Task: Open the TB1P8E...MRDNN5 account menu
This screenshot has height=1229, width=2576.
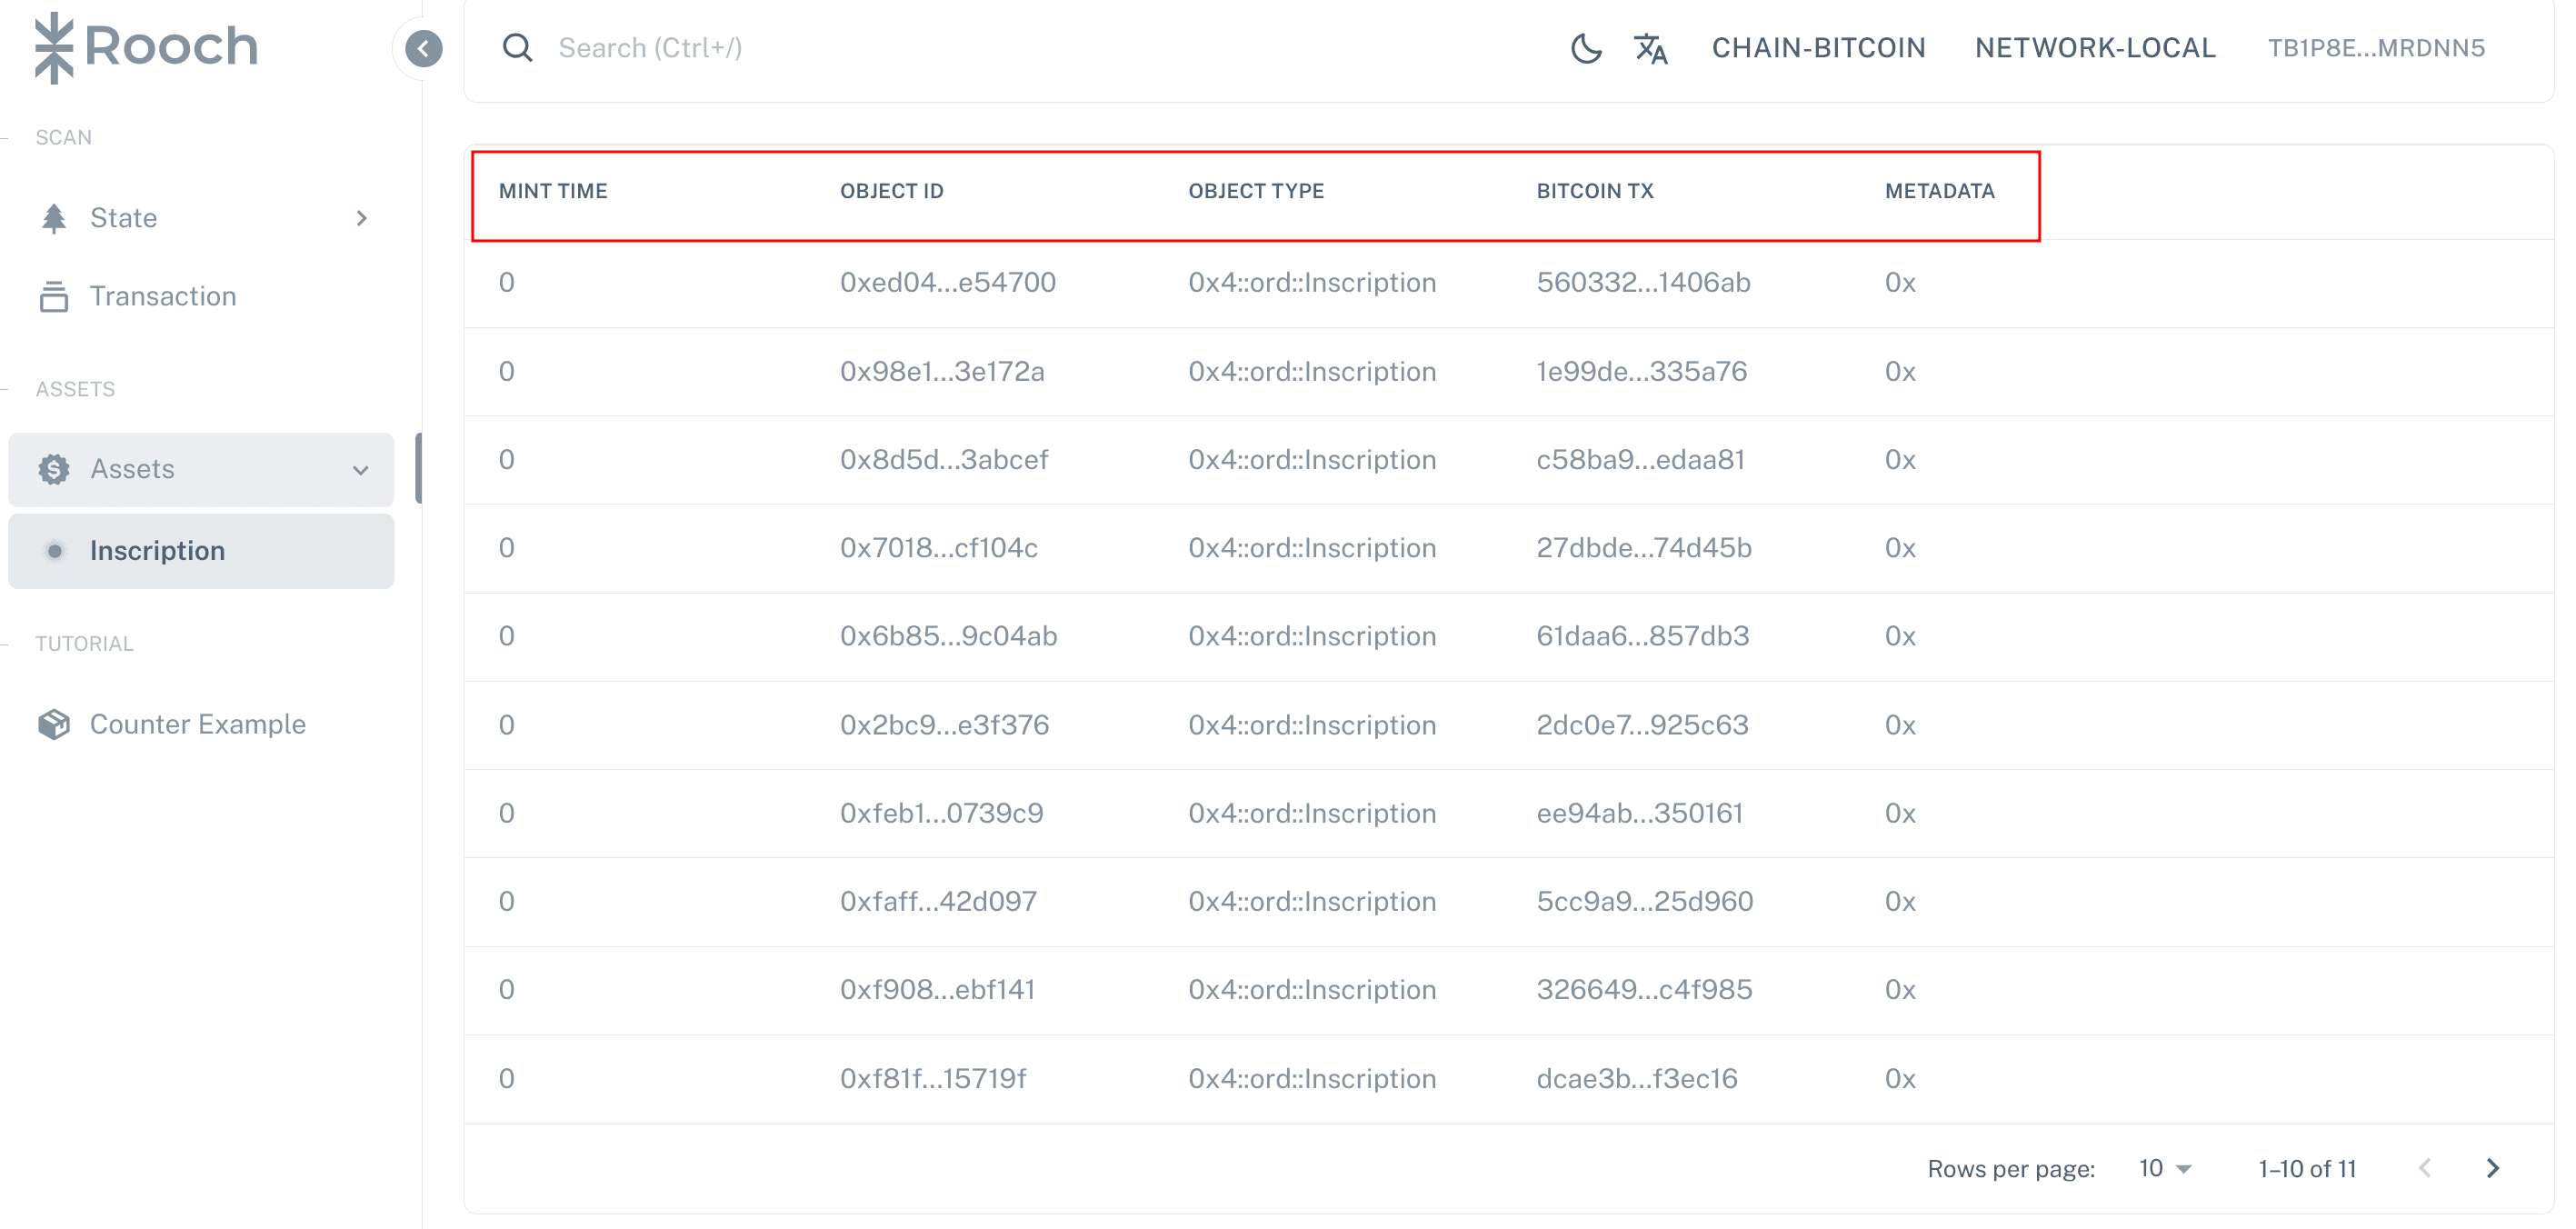Action: pos(2376,47)
